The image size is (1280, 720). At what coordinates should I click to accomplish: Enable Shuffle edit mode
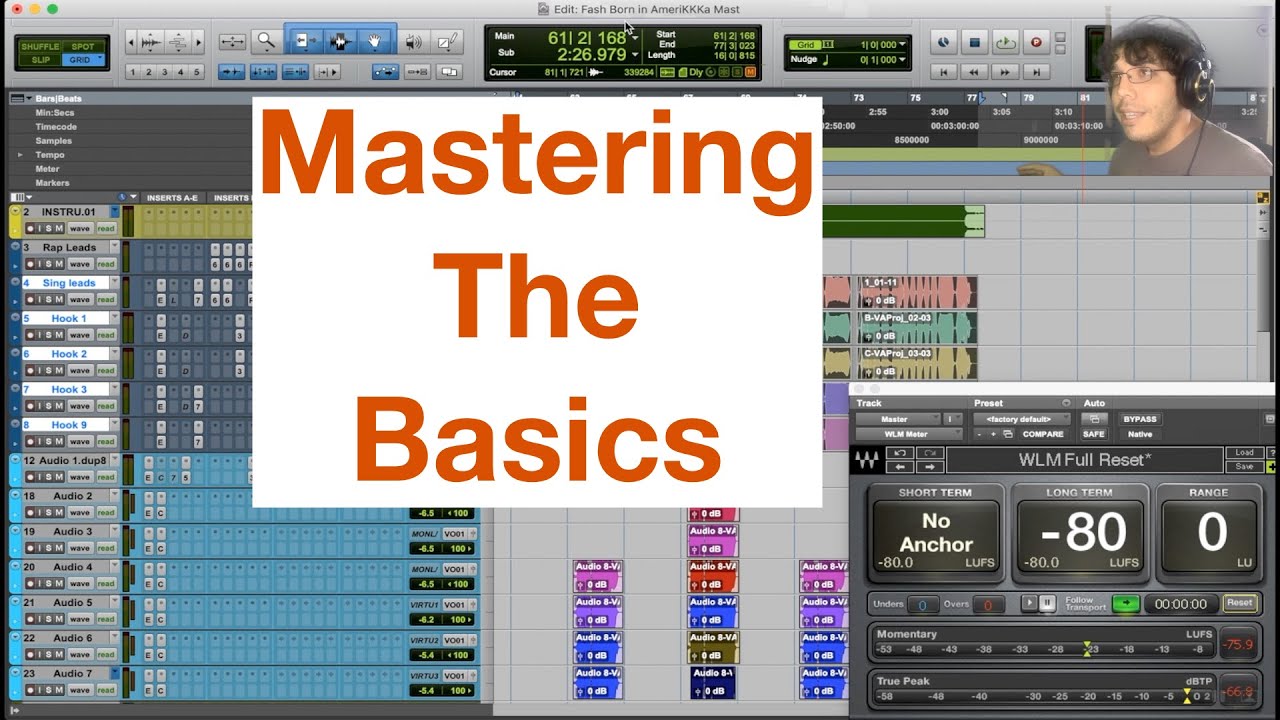[x=40, y=46]
